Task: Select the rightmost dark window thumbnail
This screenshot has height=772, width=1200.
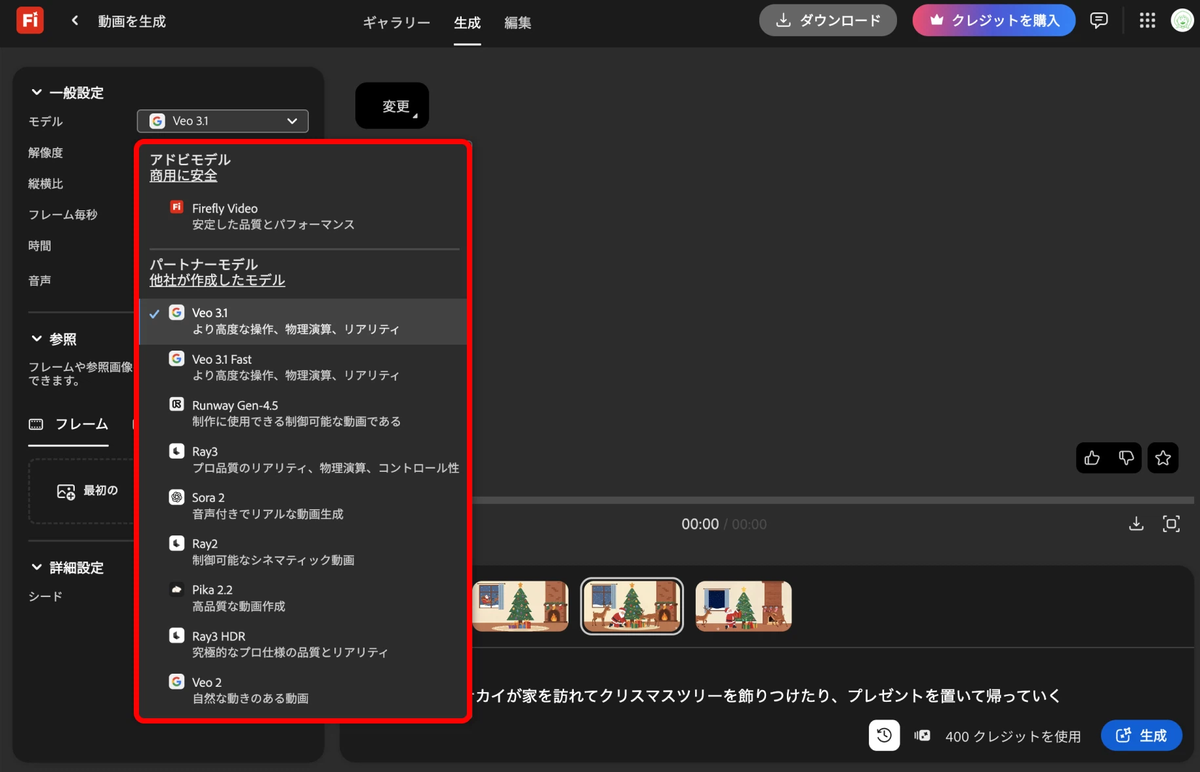Action: tap(743, 606)
